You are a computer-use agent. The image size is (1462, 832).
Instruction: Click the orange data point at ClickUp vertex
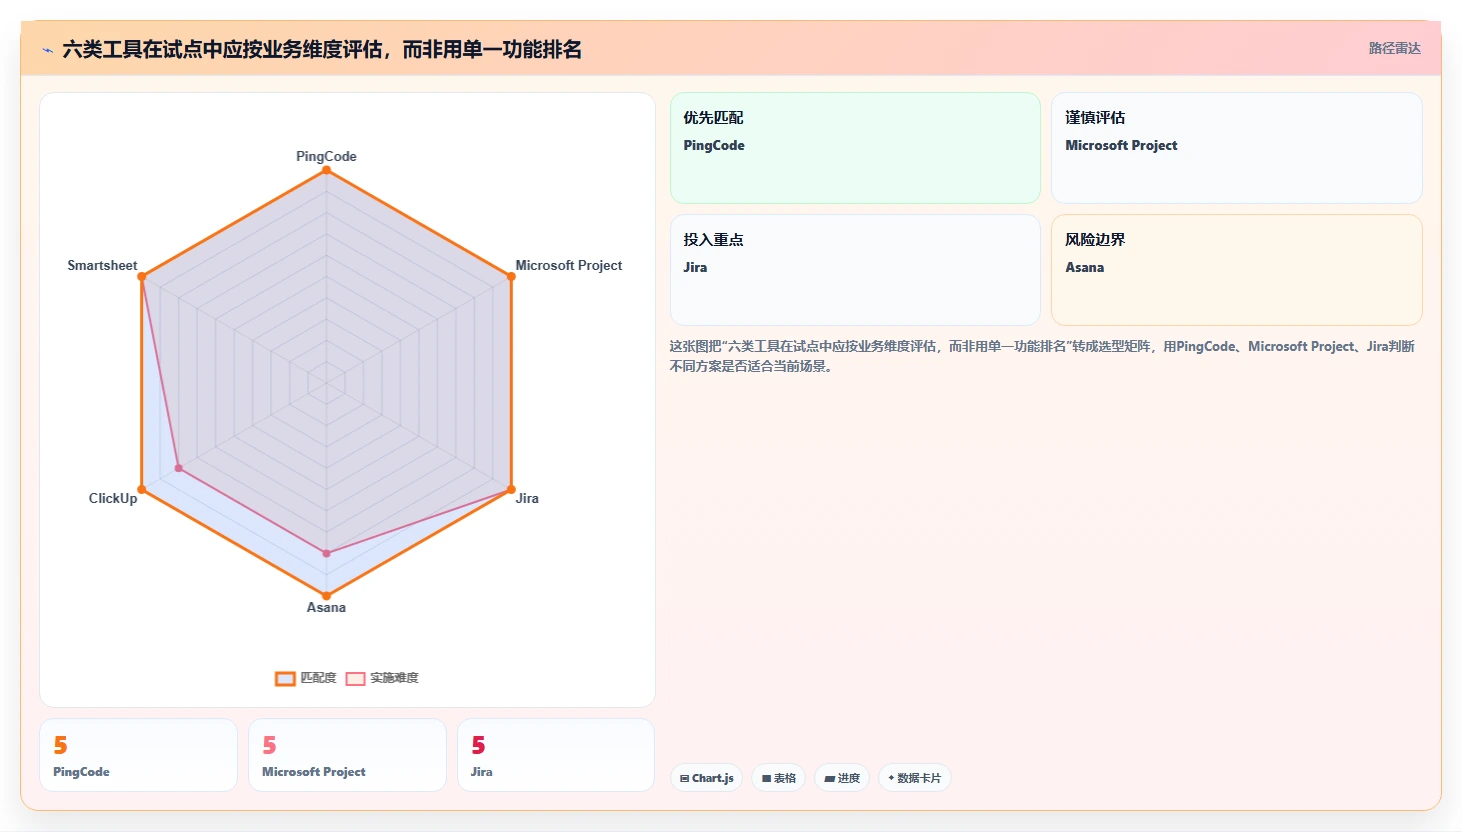pos(142,489)
